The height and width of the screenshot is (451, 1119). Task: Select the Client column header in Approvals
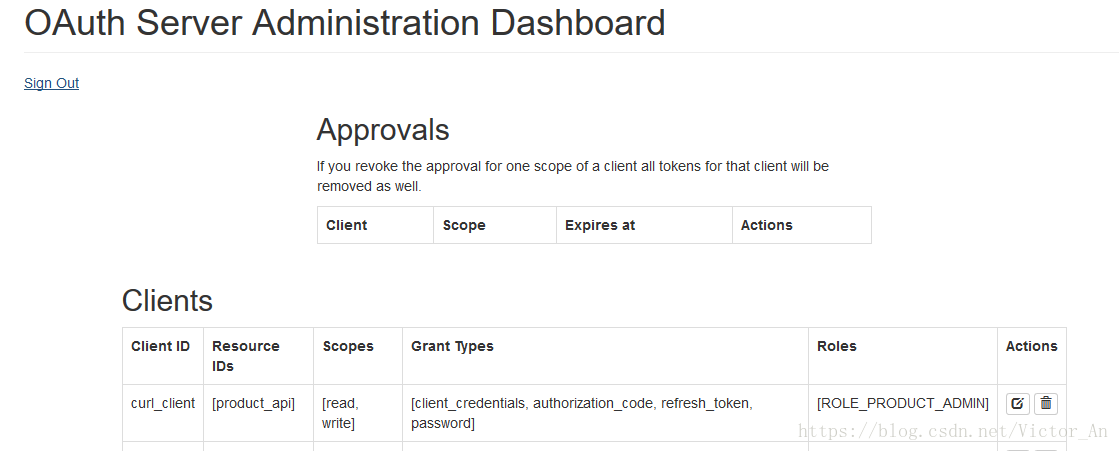(346, 226)
